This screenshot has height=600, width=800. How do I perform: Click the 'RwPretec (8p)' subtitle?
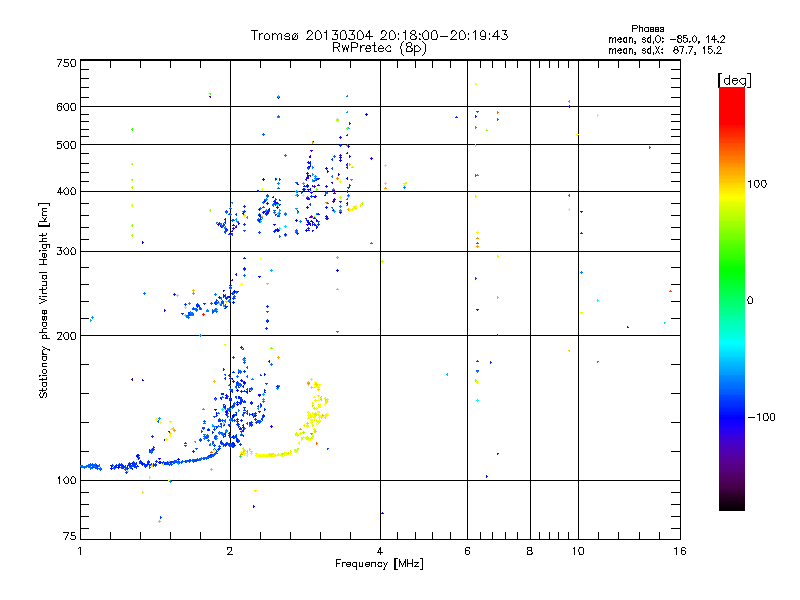click(379, 48)
